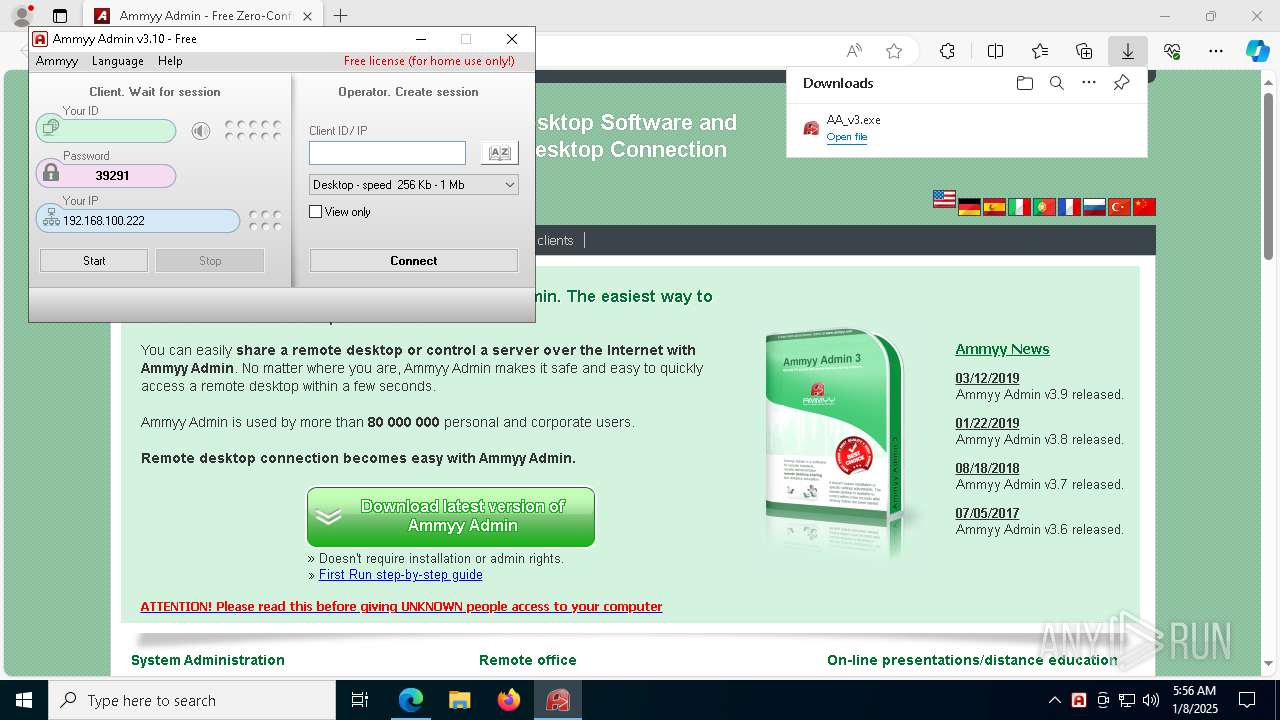Open downloads folder icon in Downloads panel

pyautogui.click(x=1024, y=83)
